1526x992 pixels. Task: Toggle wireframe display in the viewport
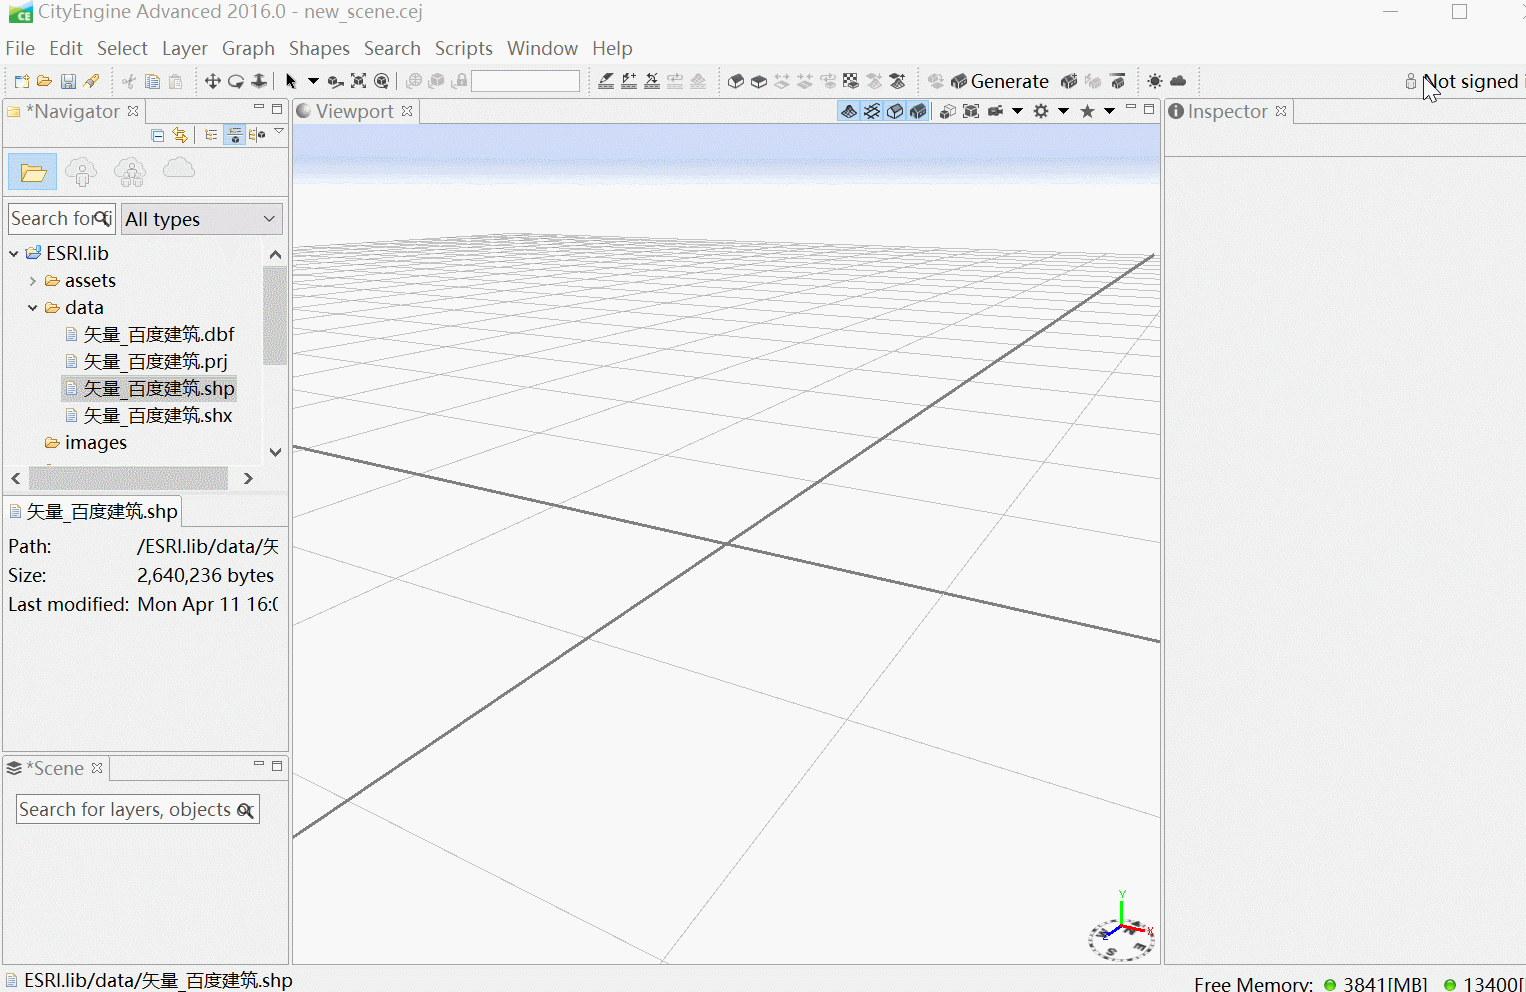tap(871, 111)
